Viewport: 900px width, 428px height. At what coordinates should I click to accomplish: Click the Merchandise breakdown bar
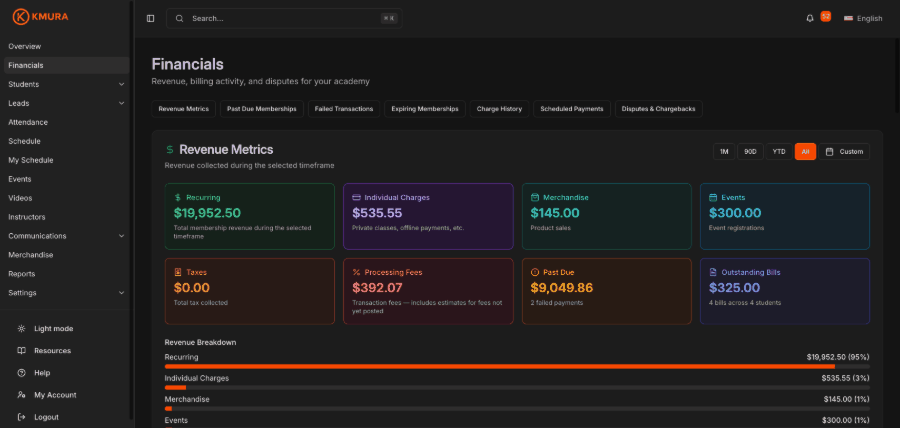517,408
